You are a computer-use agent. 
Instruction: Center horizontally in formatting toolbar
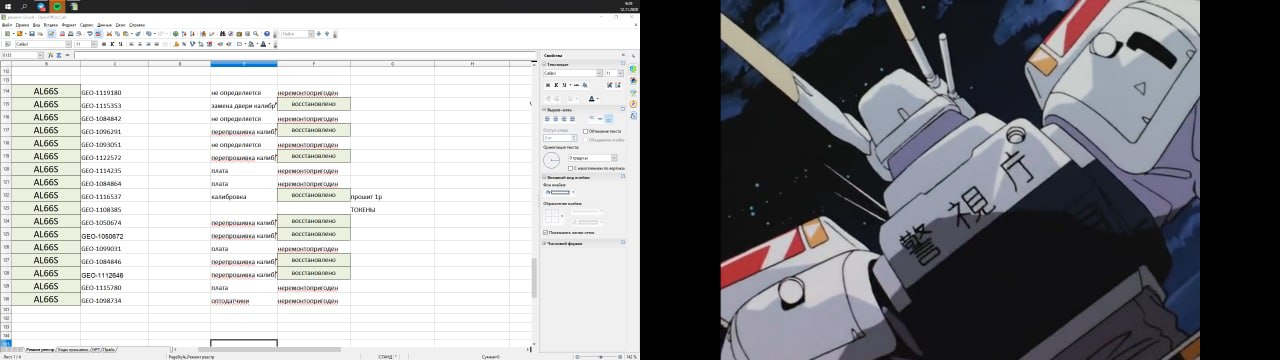(140, 44)
